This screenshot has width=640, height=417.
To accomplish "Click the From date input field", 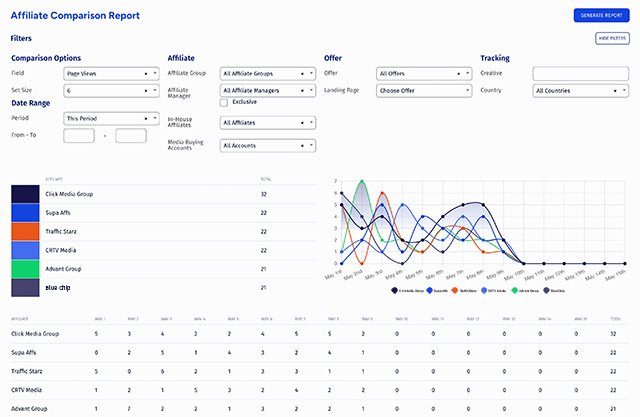I will point(79,136).
